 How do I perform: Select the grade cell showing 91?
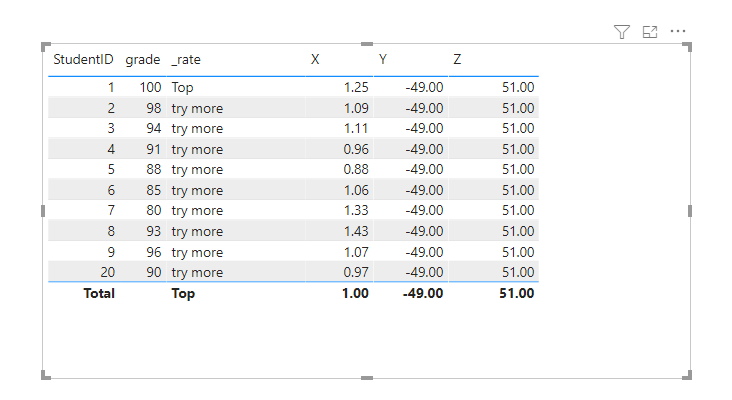pos(154,149)
